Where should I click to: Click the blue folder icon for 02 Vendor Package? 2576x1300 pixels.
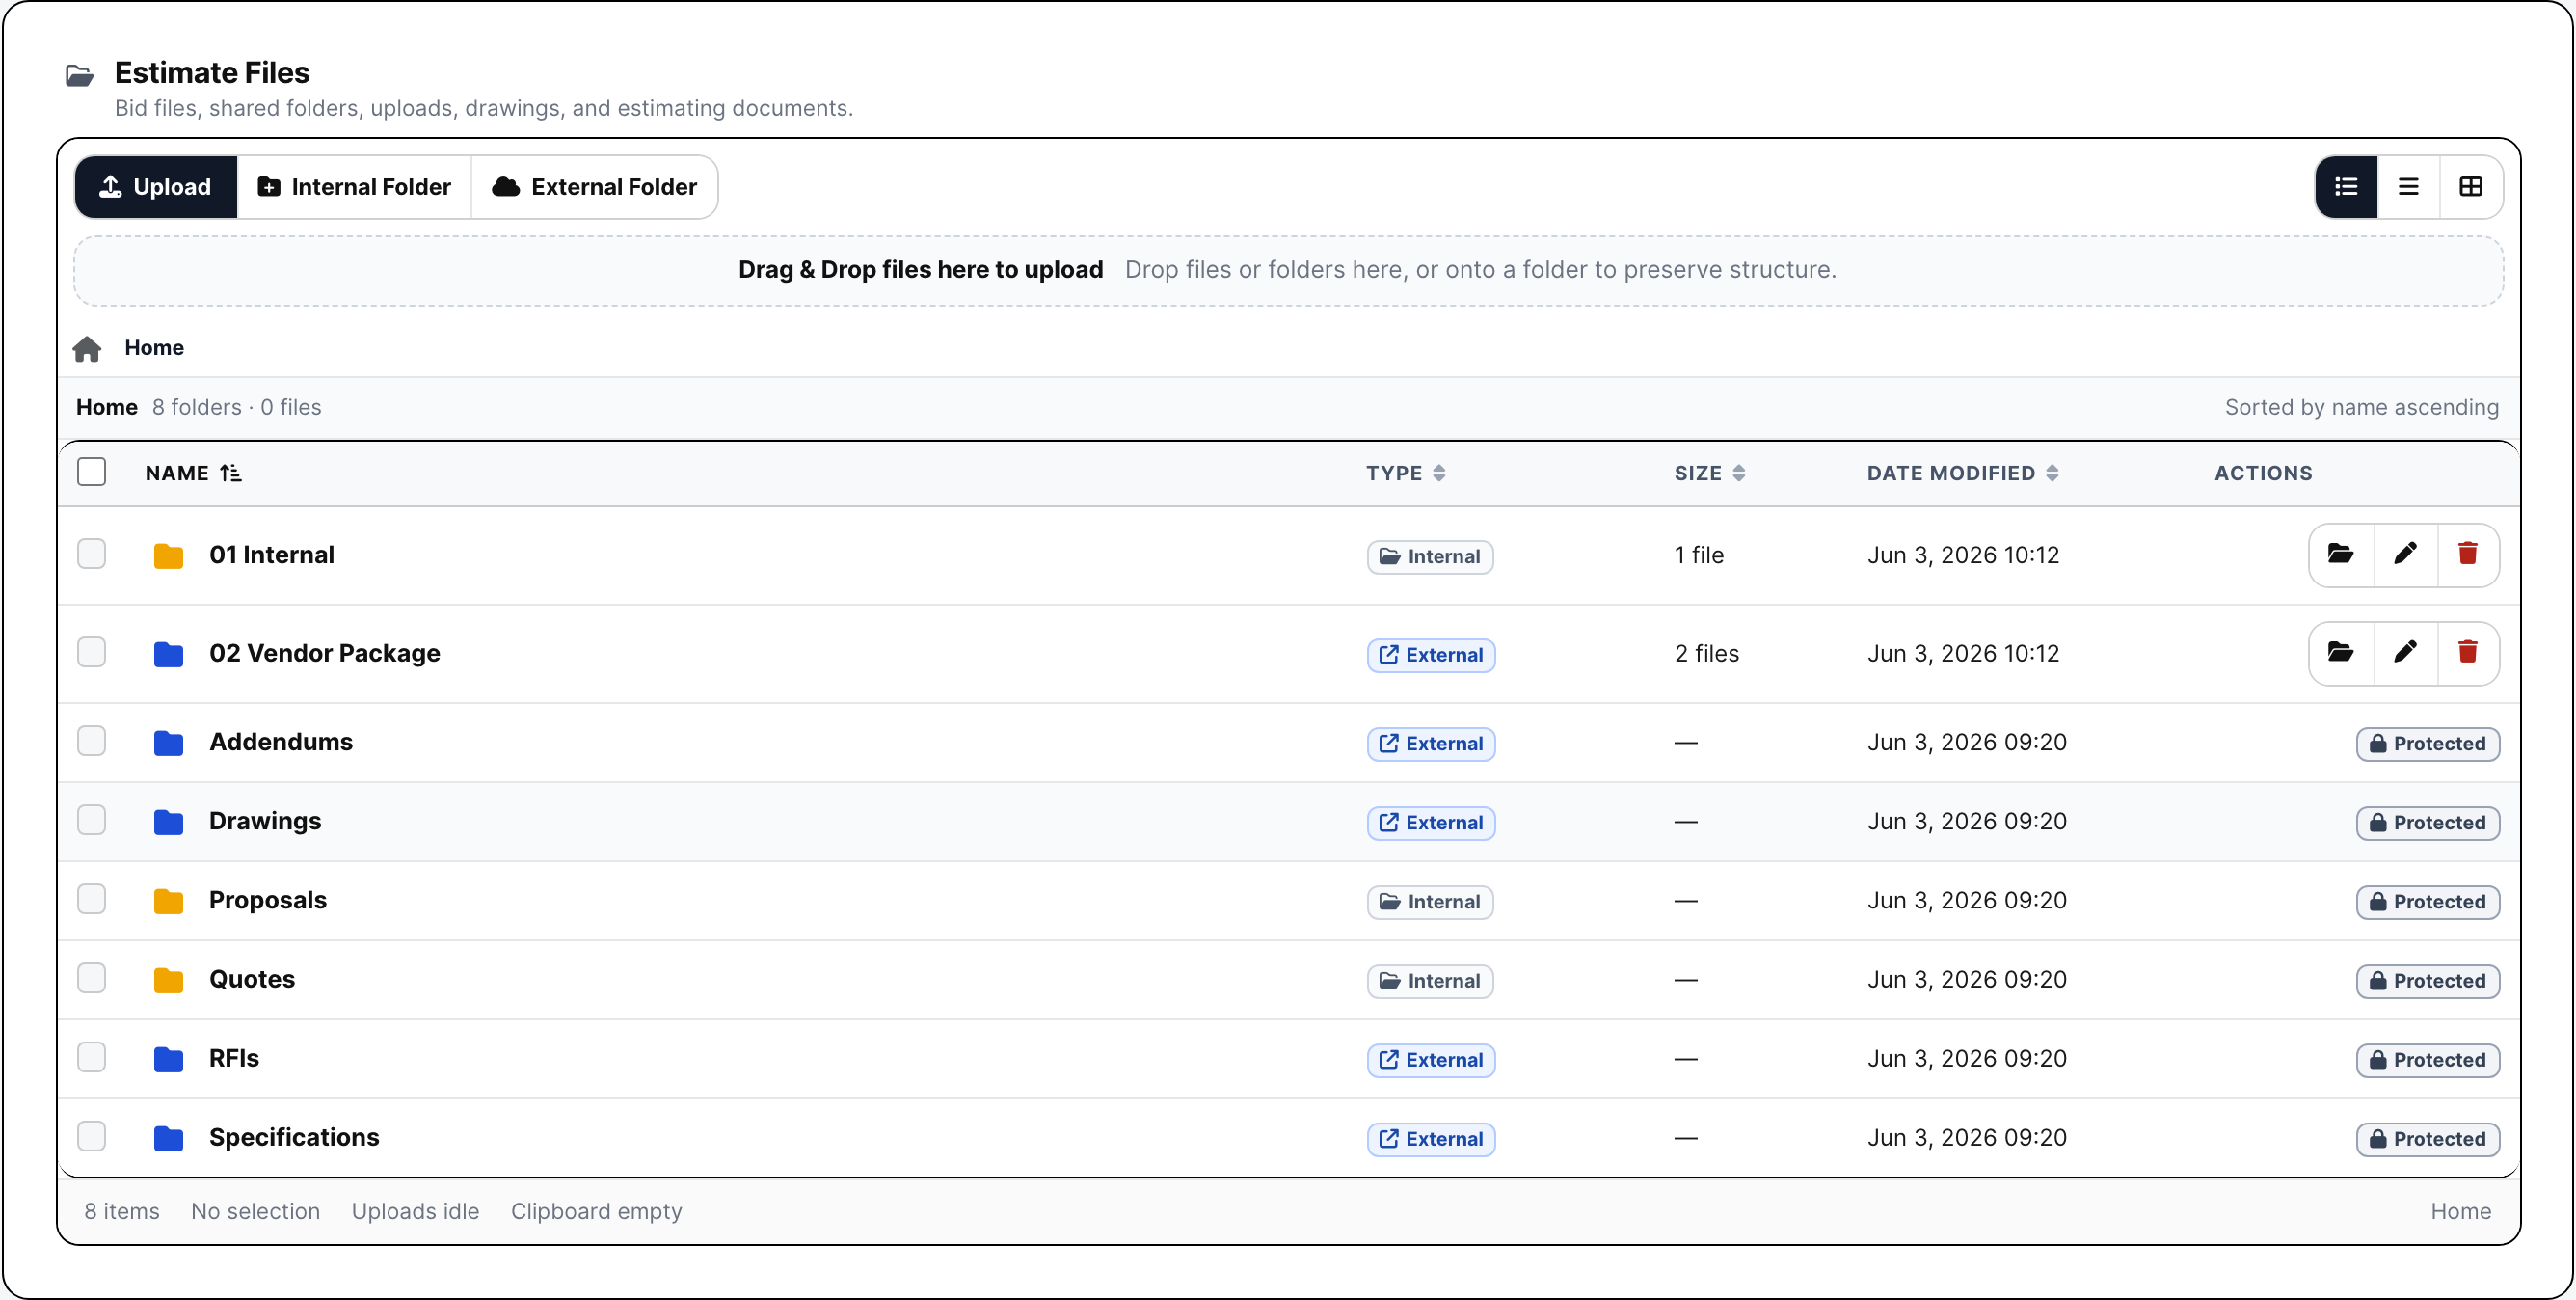tap(168, 654)
